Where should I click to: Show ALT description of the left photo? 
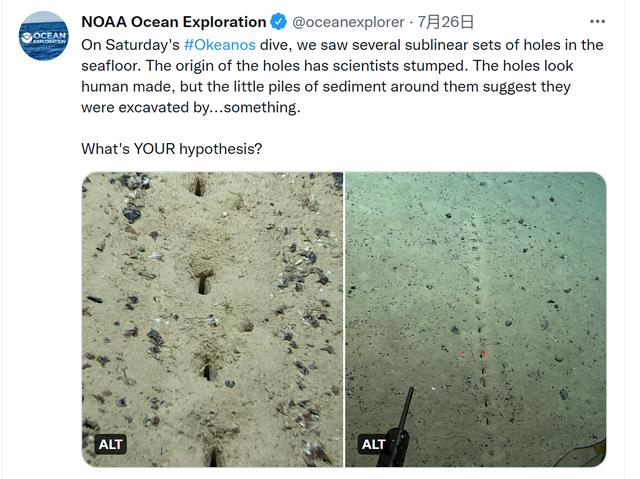pyautogui.click(x=111, y=445)
